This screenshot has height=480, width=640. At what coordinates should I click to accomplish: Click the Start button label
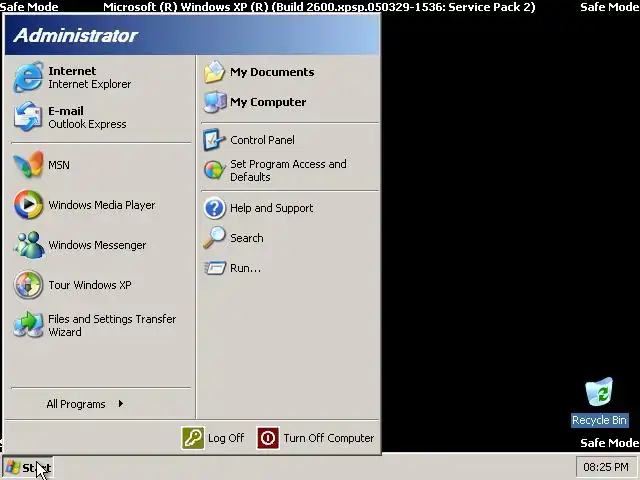click(36, 468)
